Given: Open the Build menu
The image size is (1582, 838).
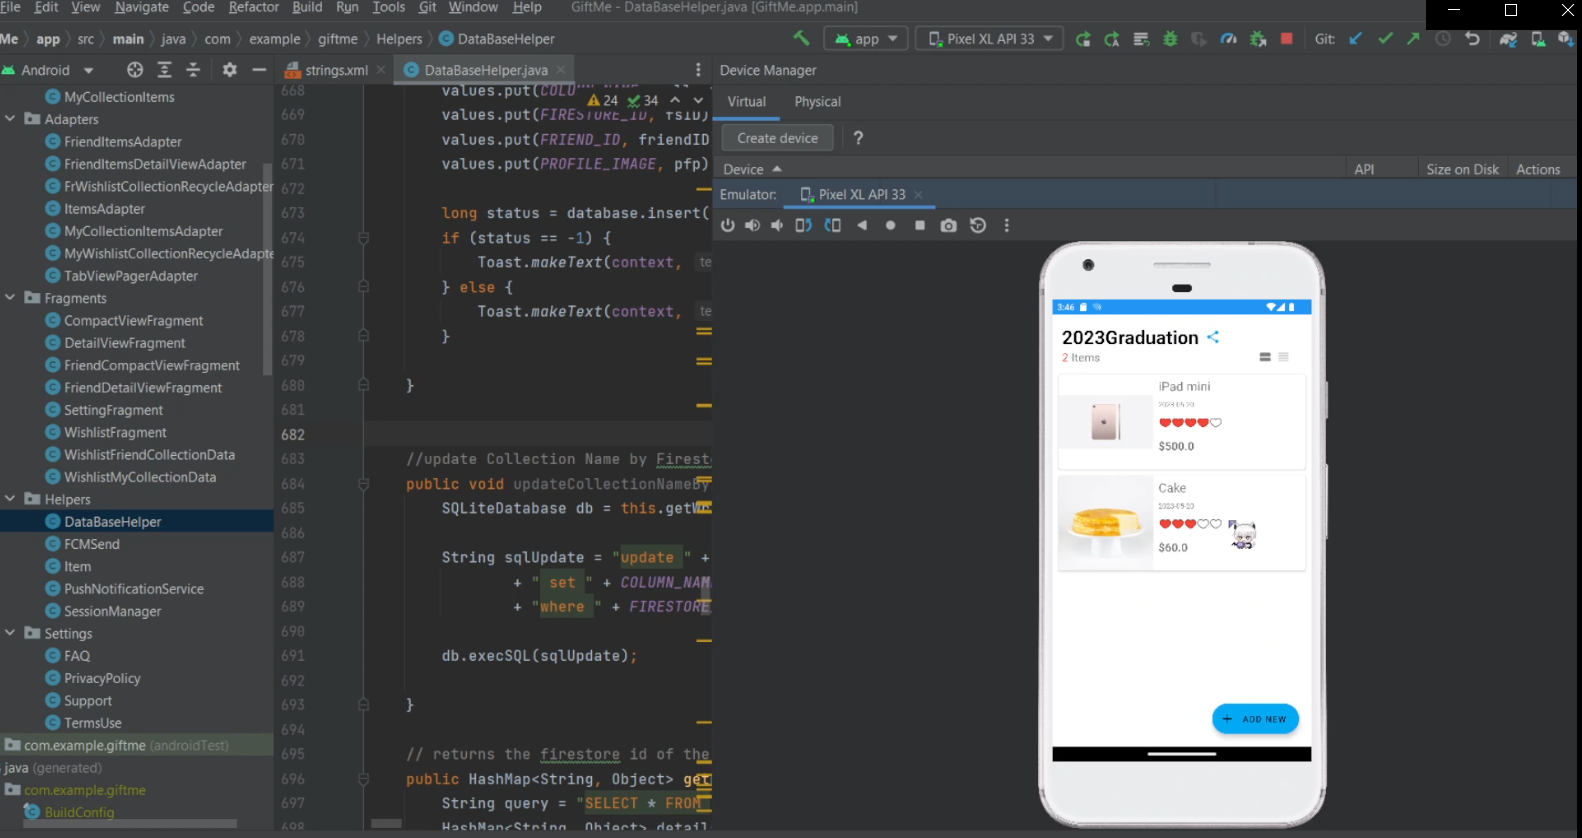Looking at the screenshot, I should [307, 7].
